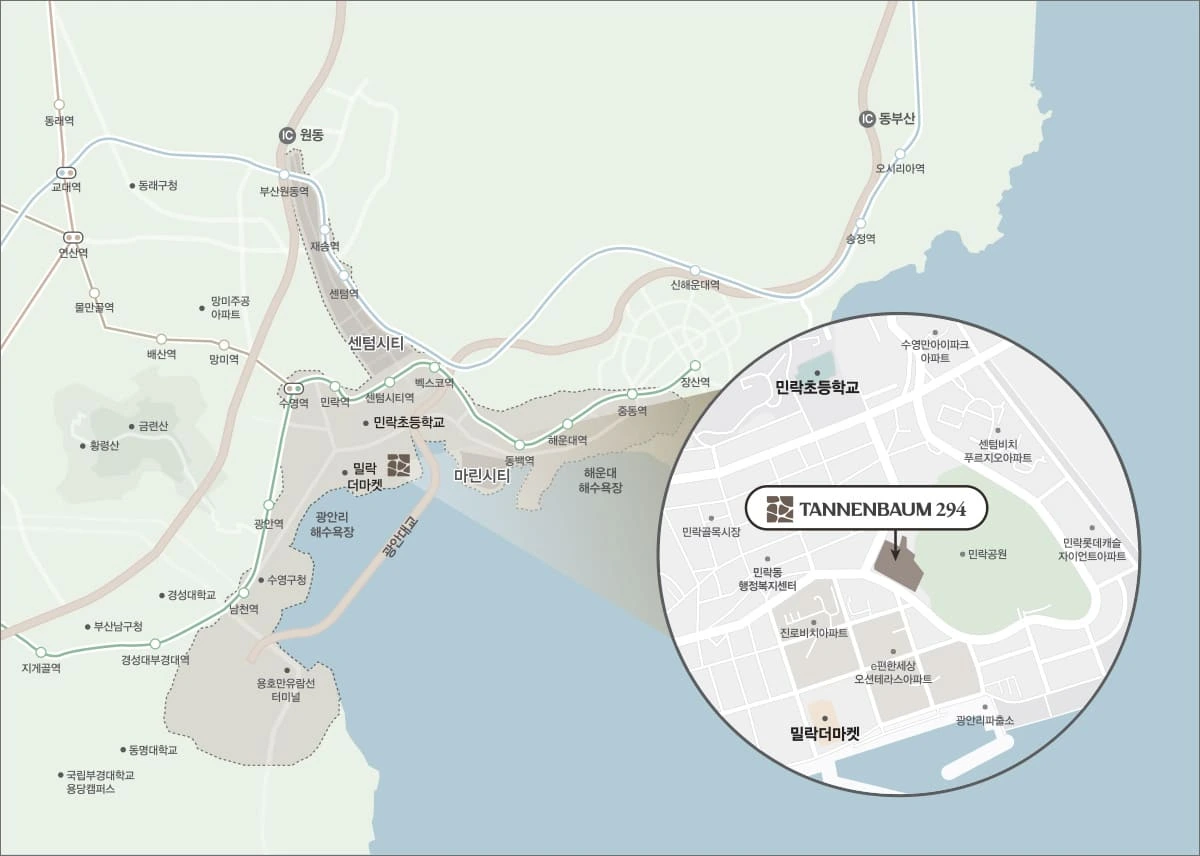Screen dimensions: 1200x856
Task: Click the IC icon beside 동부산
Action: point(868,119)
